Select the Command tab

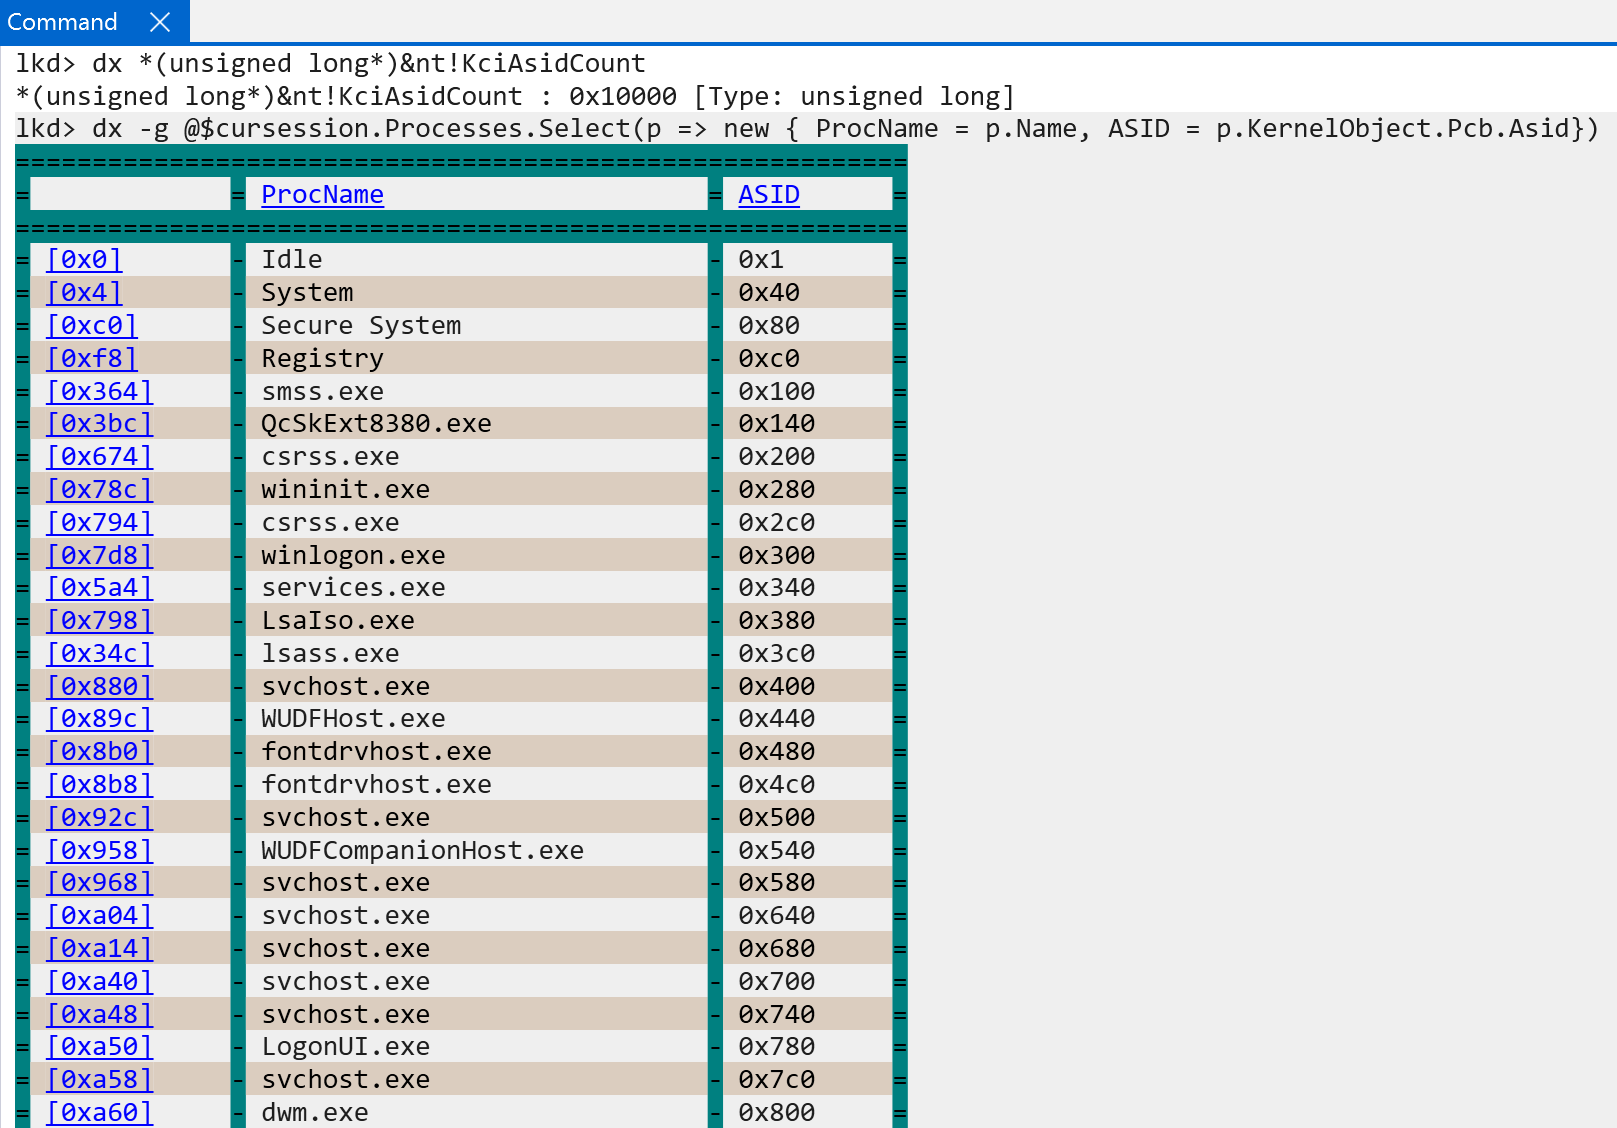(x=62, y=22)
